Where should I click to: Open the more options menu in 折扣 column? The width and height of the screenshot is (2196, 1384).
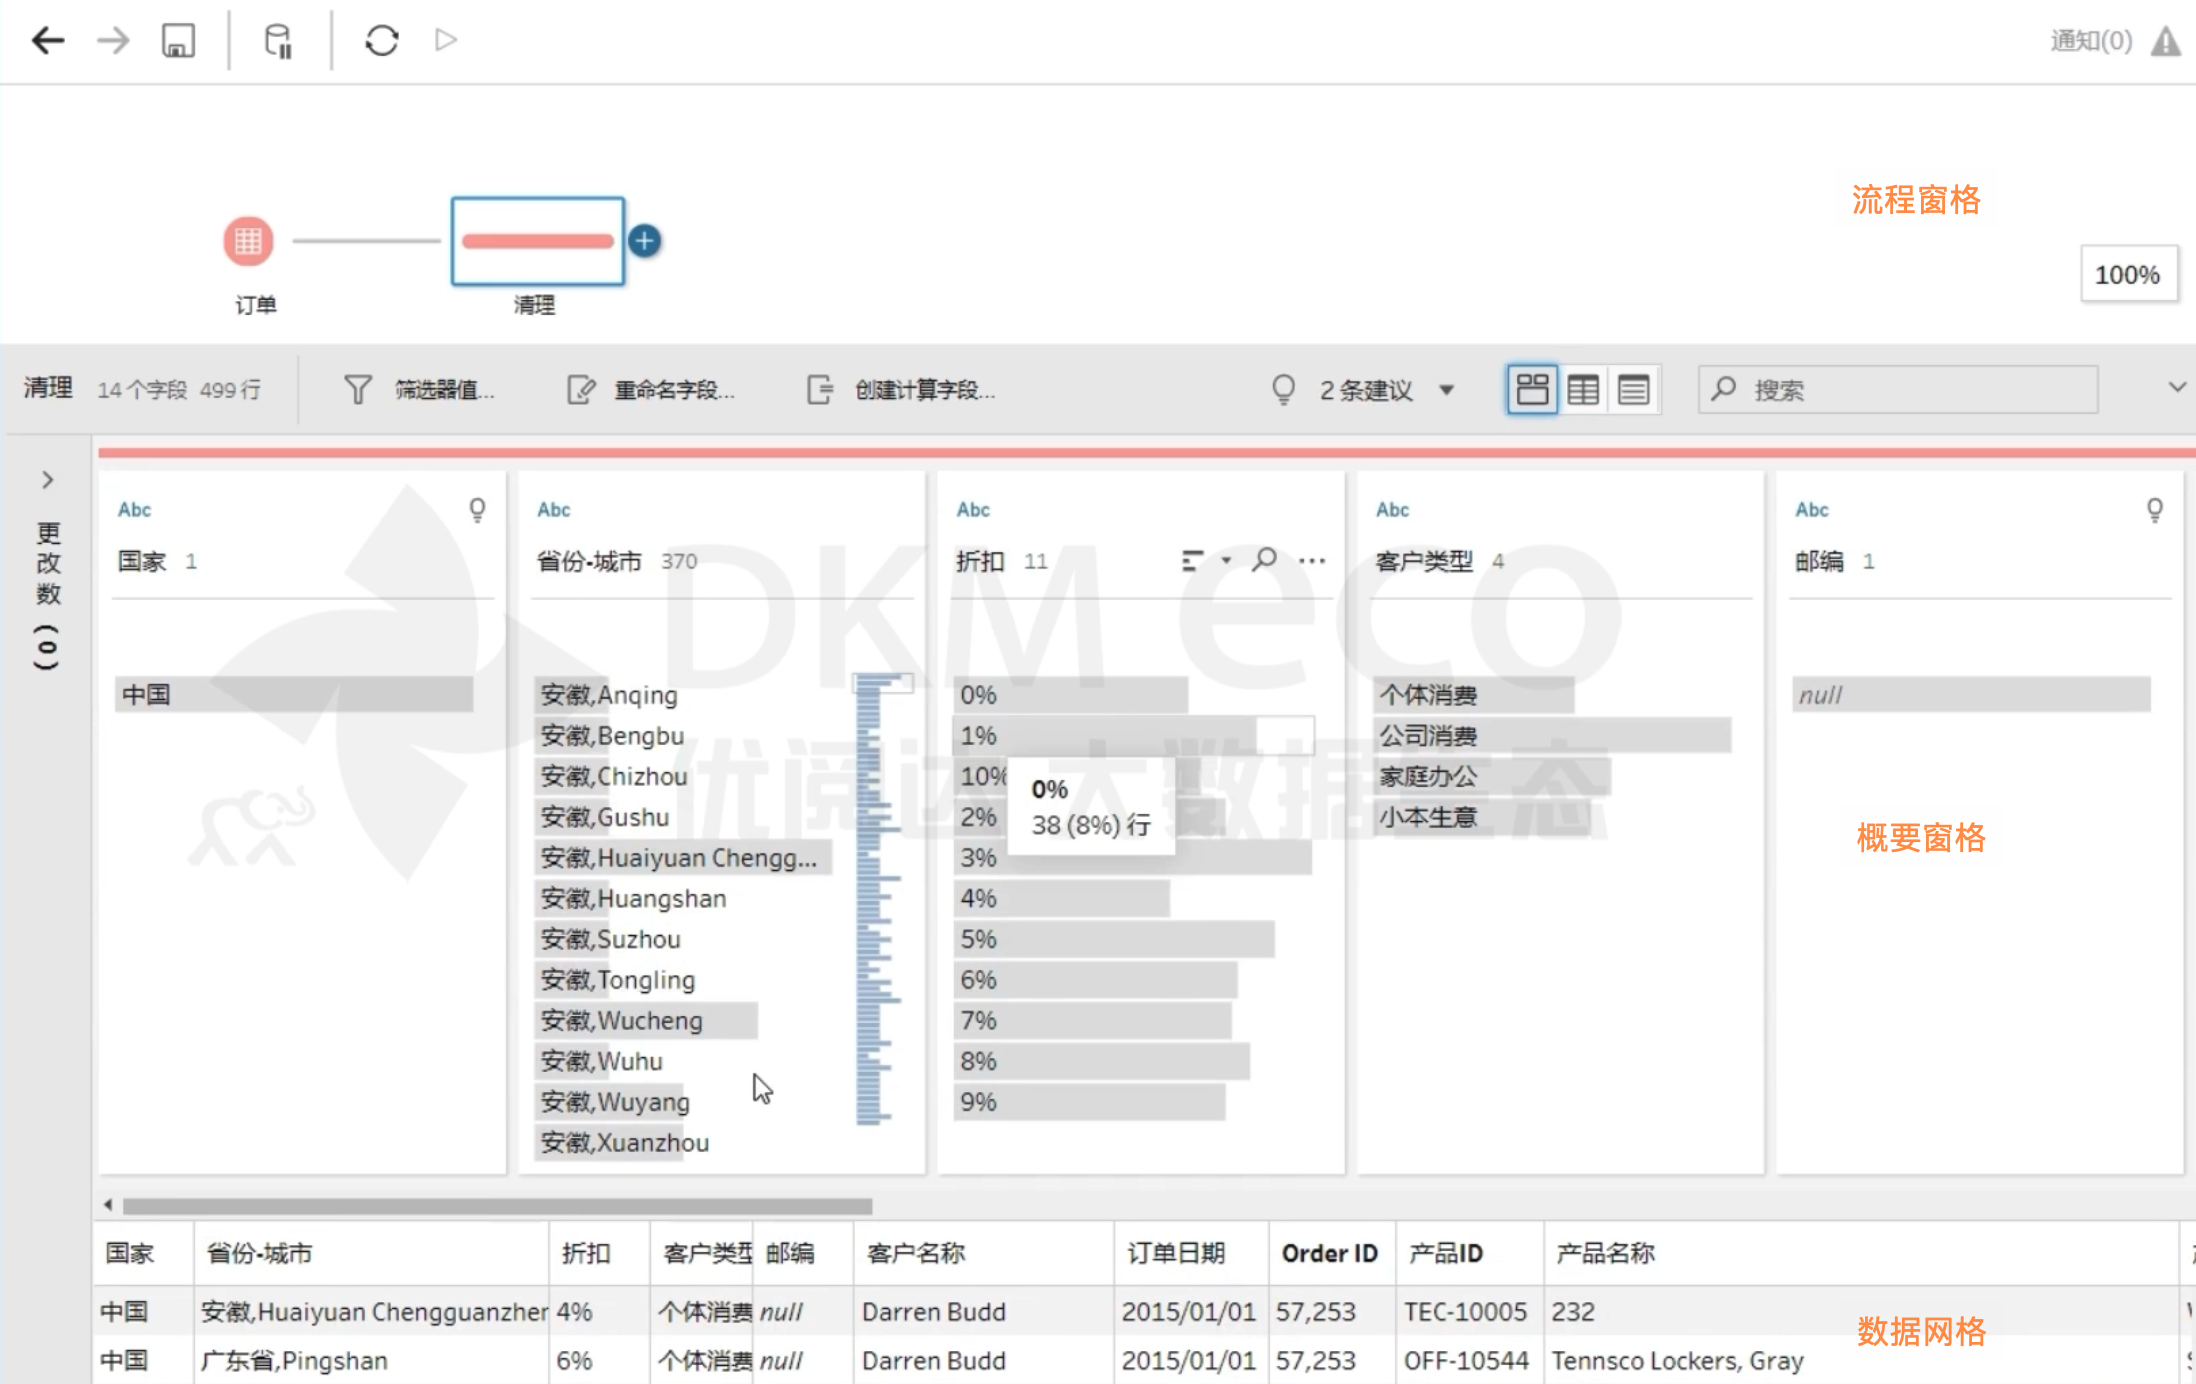coord(1312,560)
